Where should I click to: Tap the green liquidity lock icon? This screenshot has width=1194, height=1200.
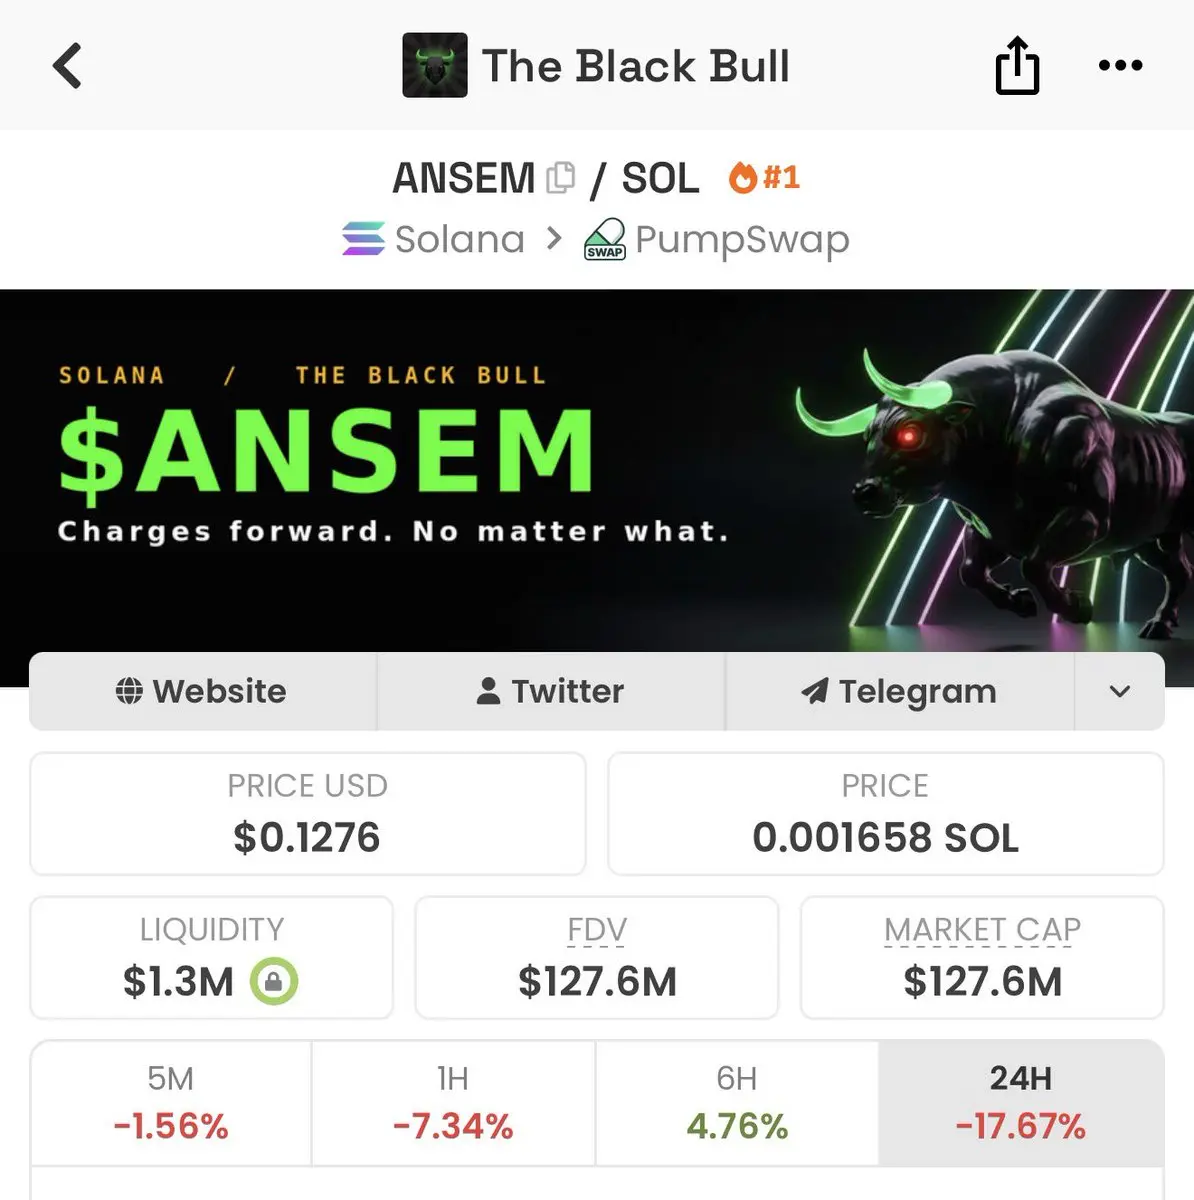pos(274,981)
